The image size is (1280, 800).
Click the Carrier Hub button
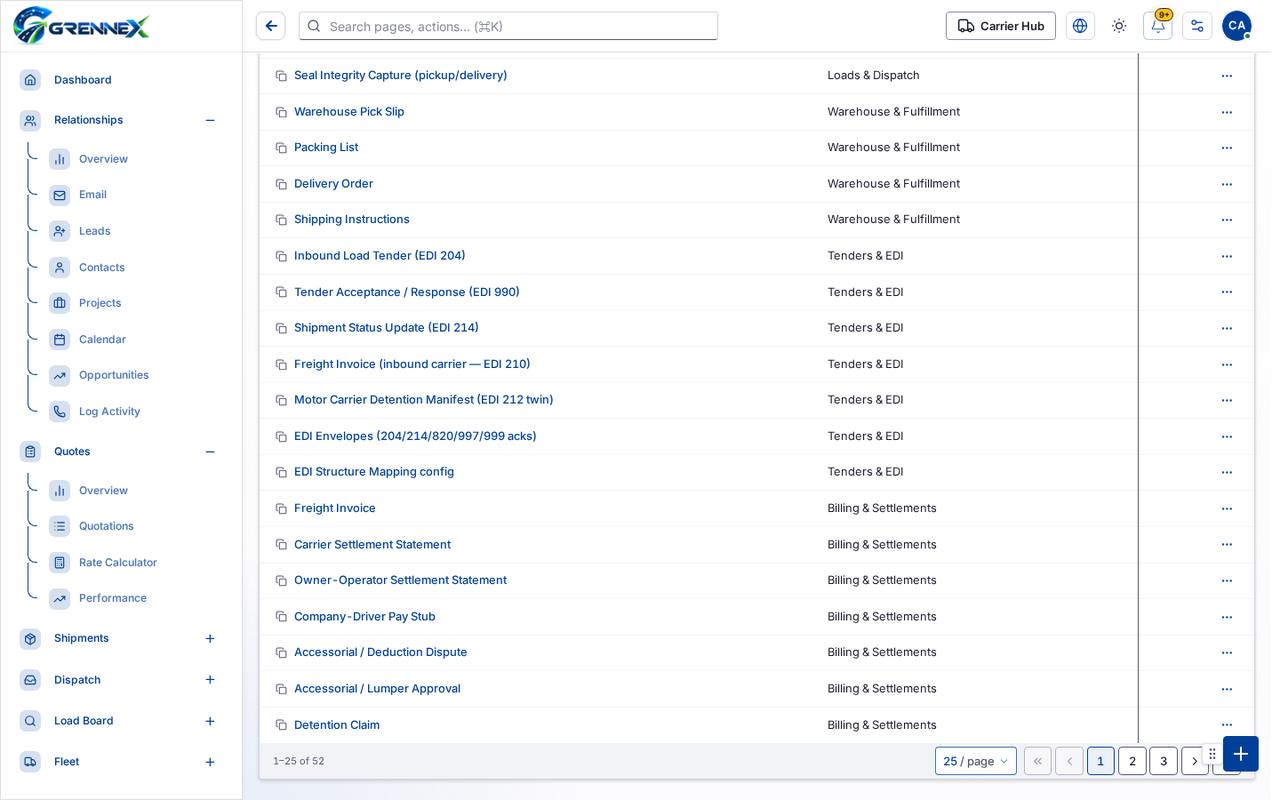[1001, 26]
